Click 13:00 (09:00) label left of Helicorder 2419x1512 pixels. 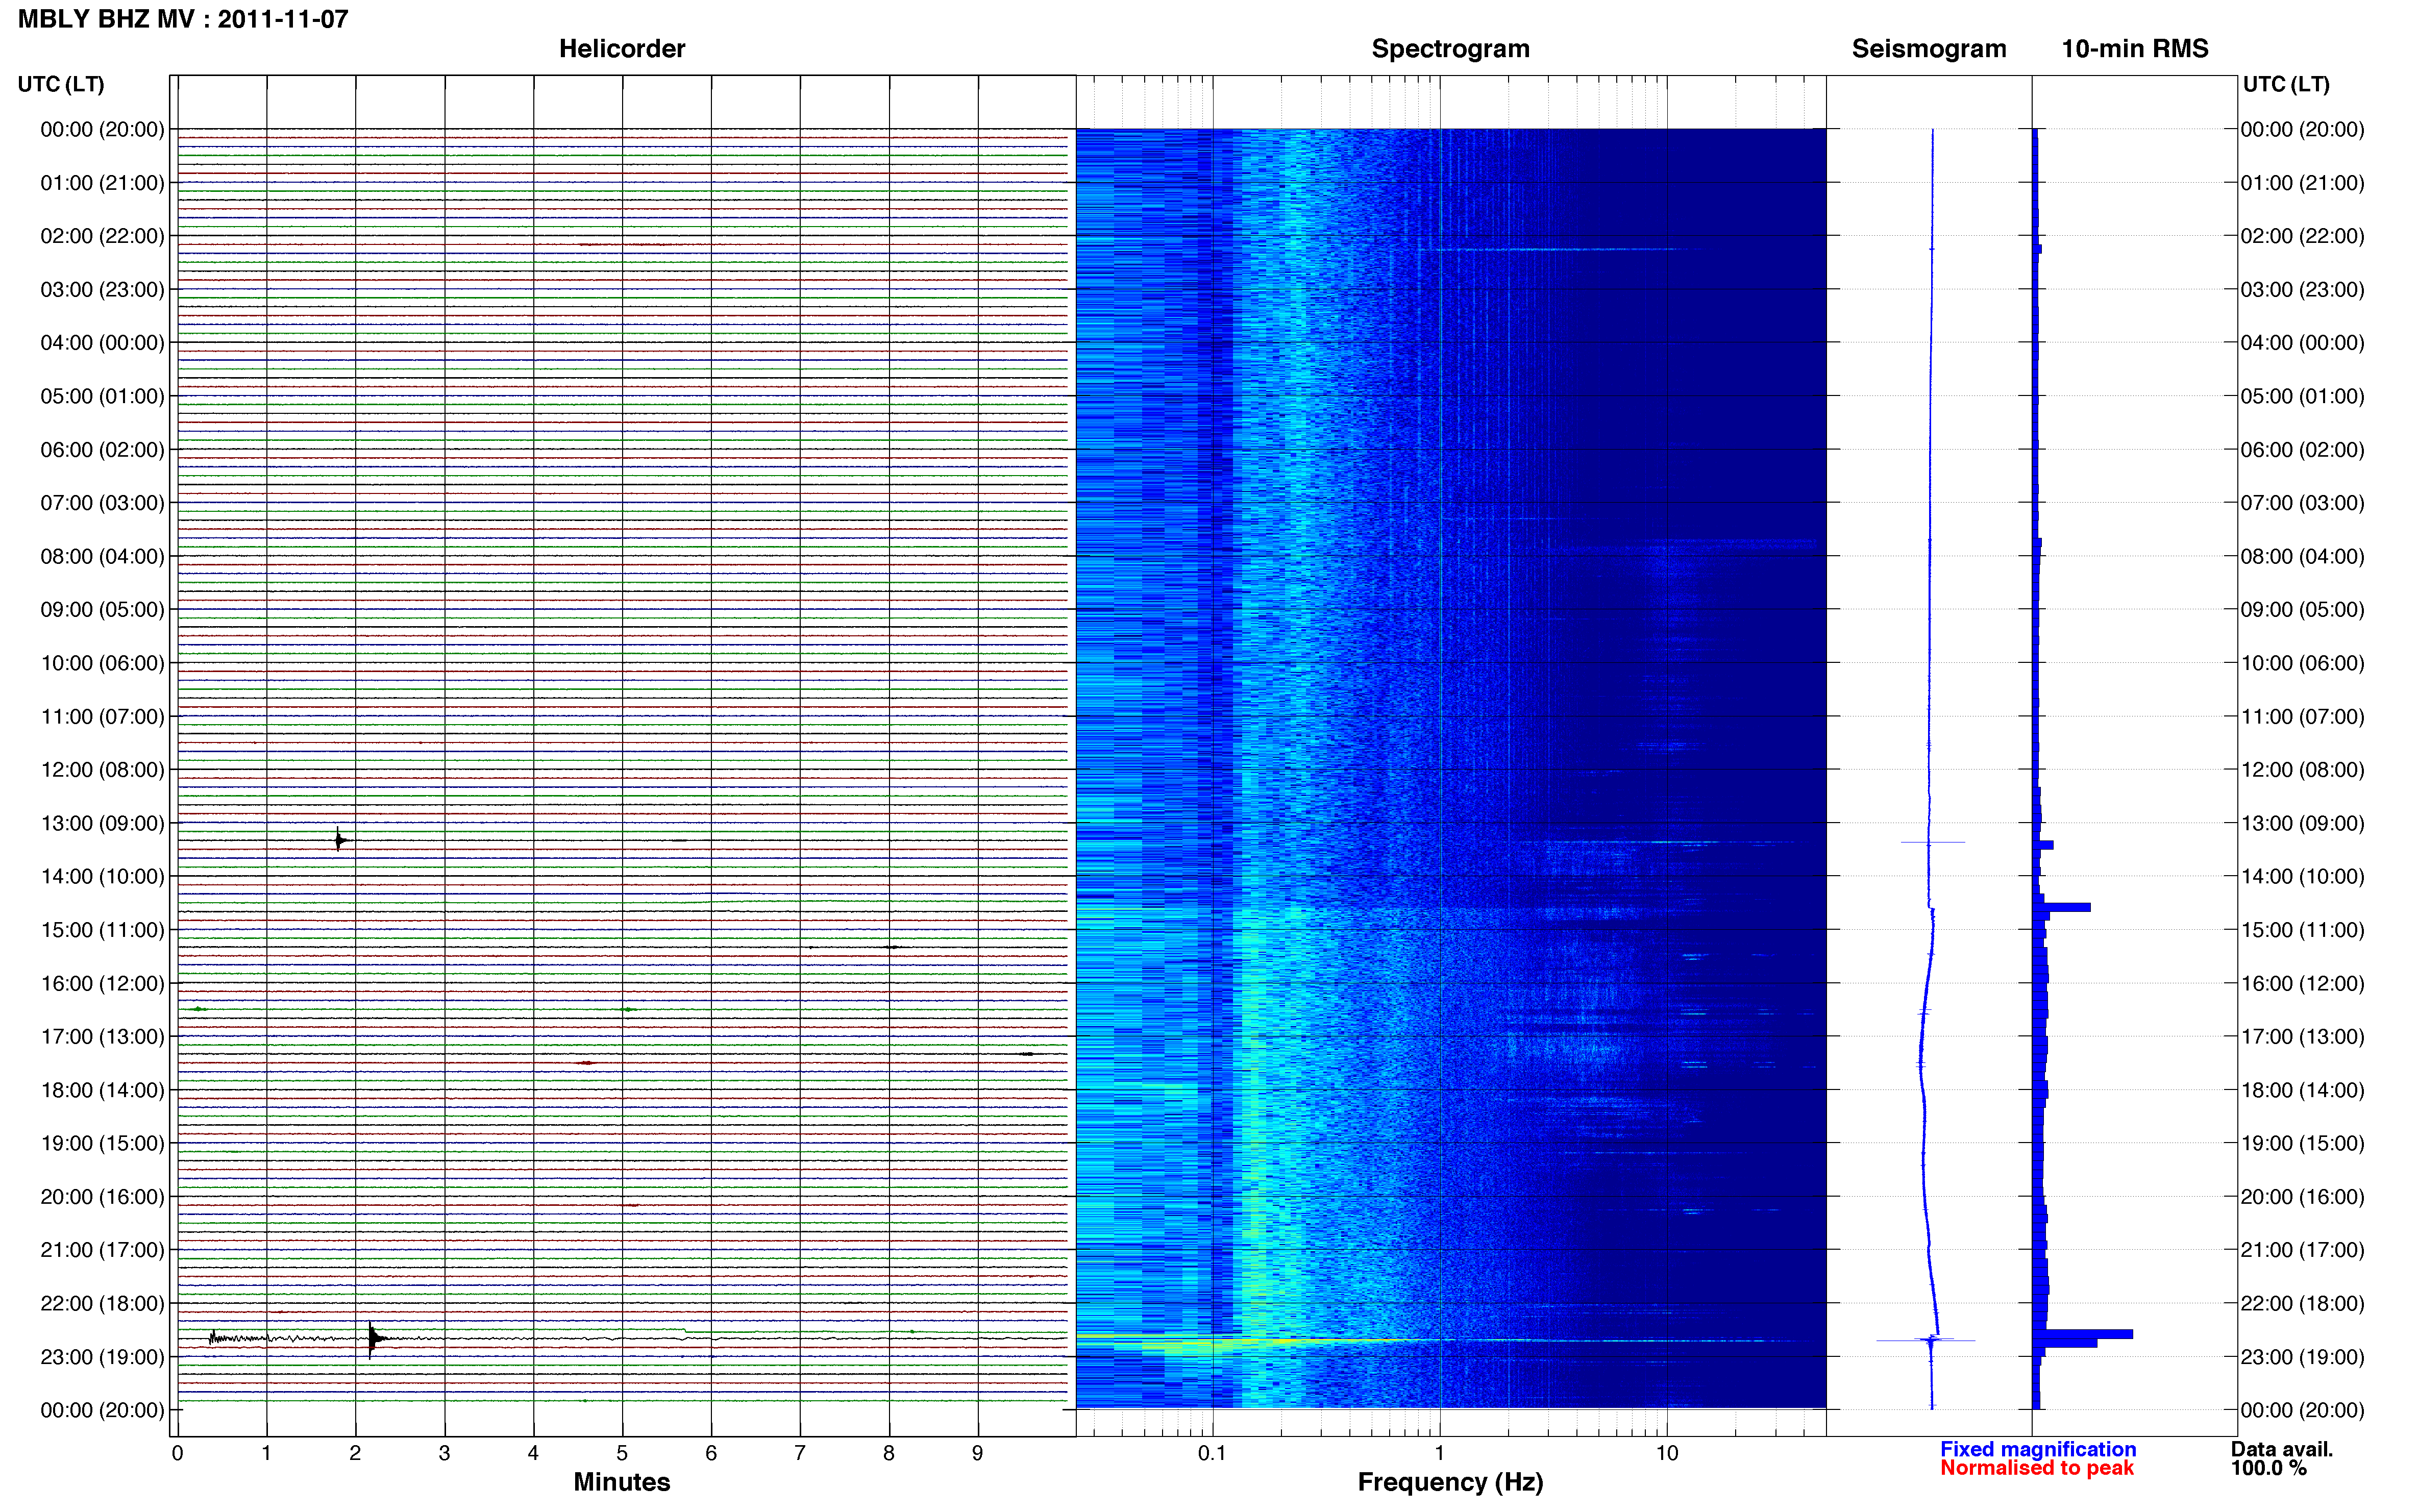pos(102,823)
